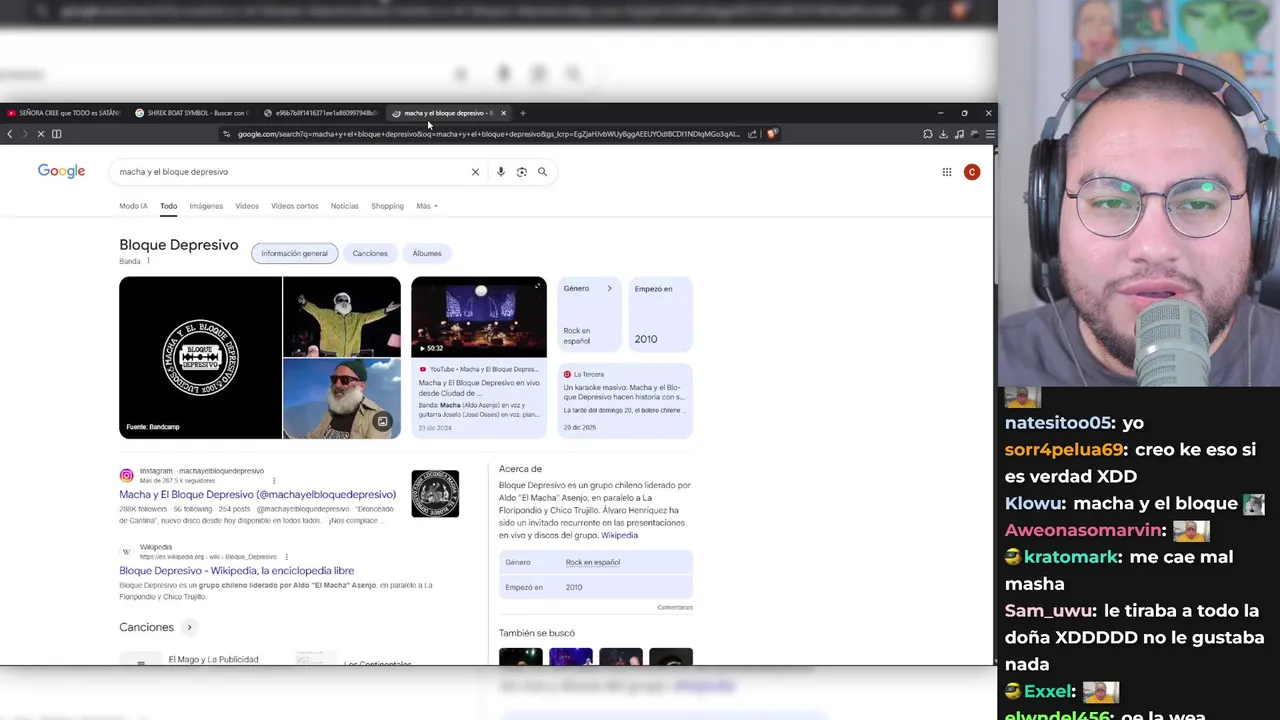Image resolution: width=1280 pixels, height=720 pixels.
Task: Go back with the browser back arrow
Action: click(x=10, y=134)
